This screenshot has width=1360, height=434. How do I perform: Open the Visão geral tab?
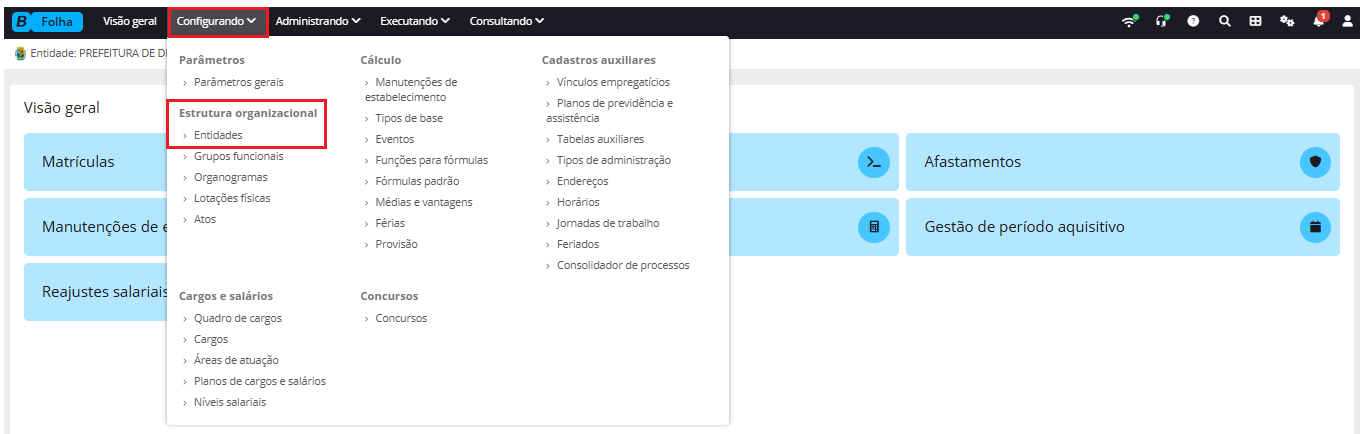(x=130, y=21)
